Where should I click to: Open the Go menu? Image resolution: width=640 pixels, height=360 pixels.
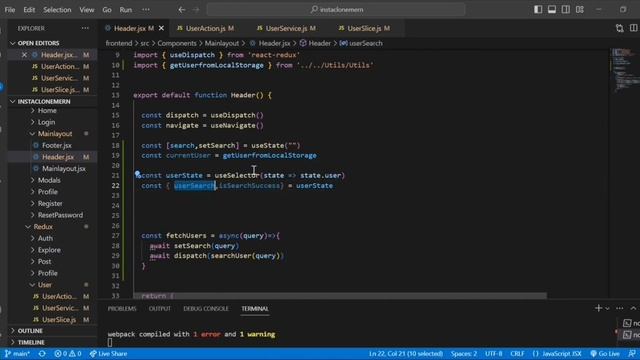click(107, 9)
